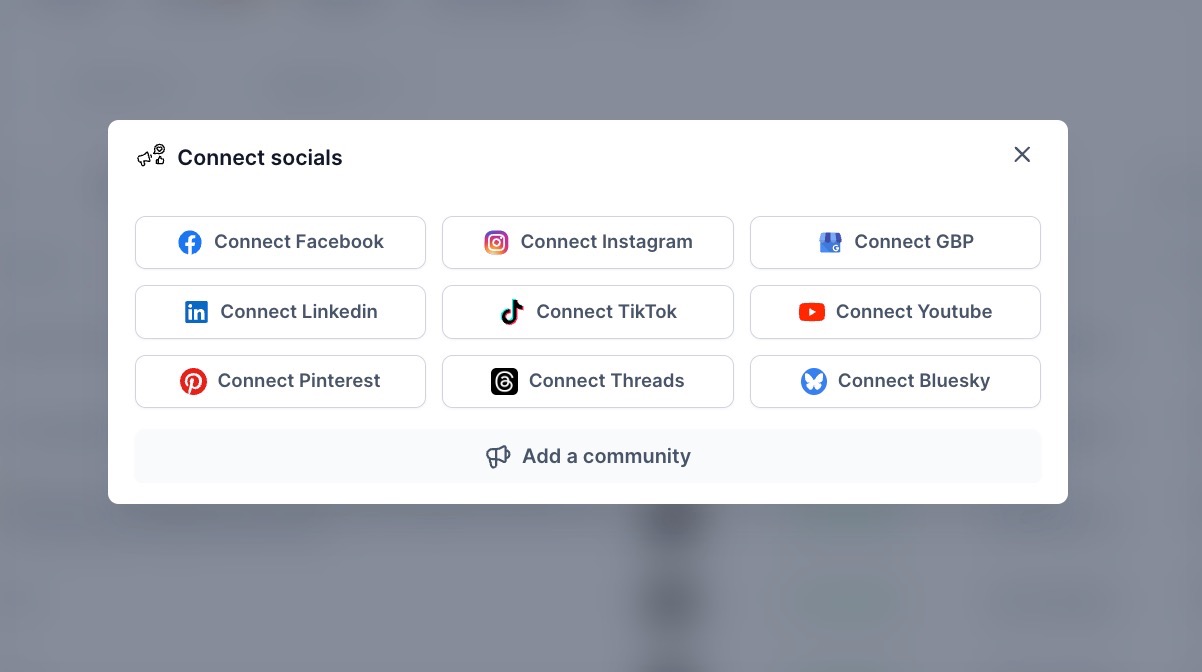The height and width of the screenshot is (672, 1202).
Task: Click the Google Business Profile storefront icon
Action: [830, 242]
